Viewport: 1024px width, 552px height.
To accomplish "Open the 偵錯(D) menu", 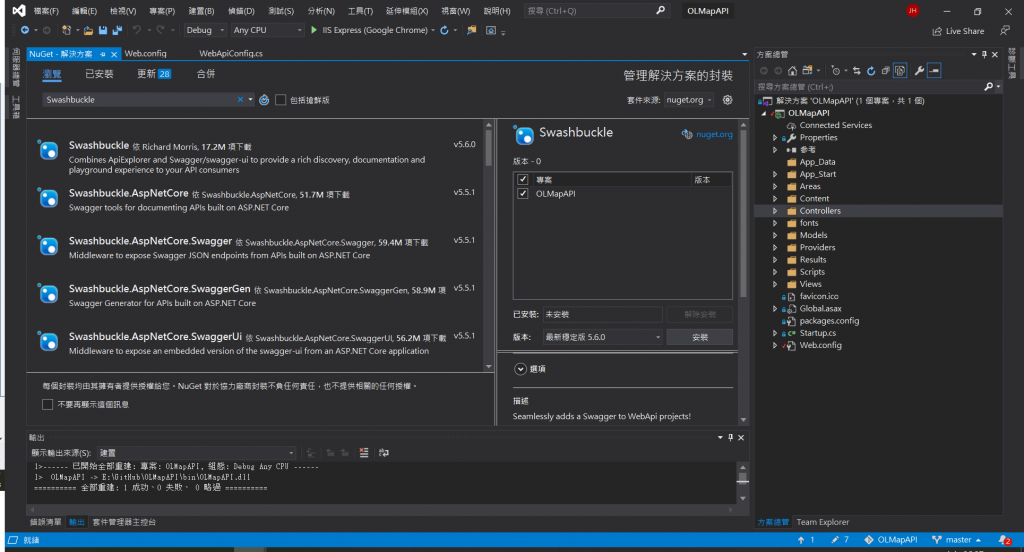I will pos(241,11).
